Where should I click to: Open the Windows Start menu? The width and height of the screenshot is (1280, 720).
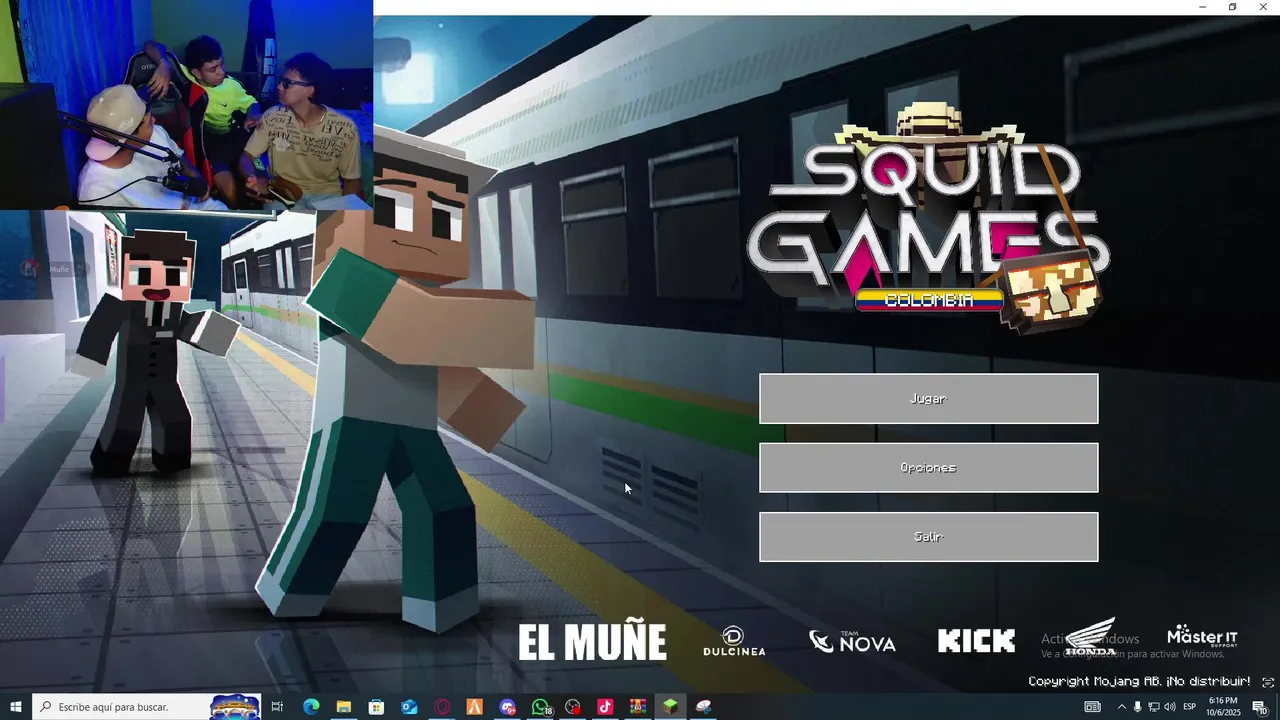click(x=16, y=707)
